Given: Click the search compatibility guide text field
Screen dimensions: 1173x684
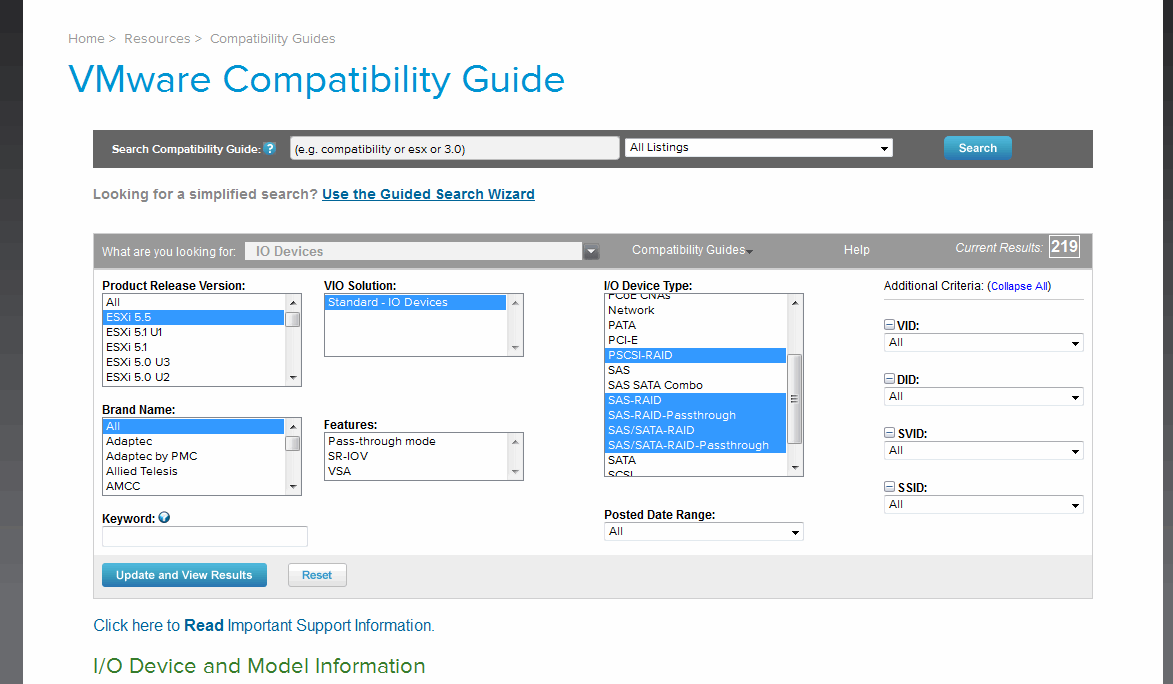Looking at the screenshot, I should click(454, 148).
